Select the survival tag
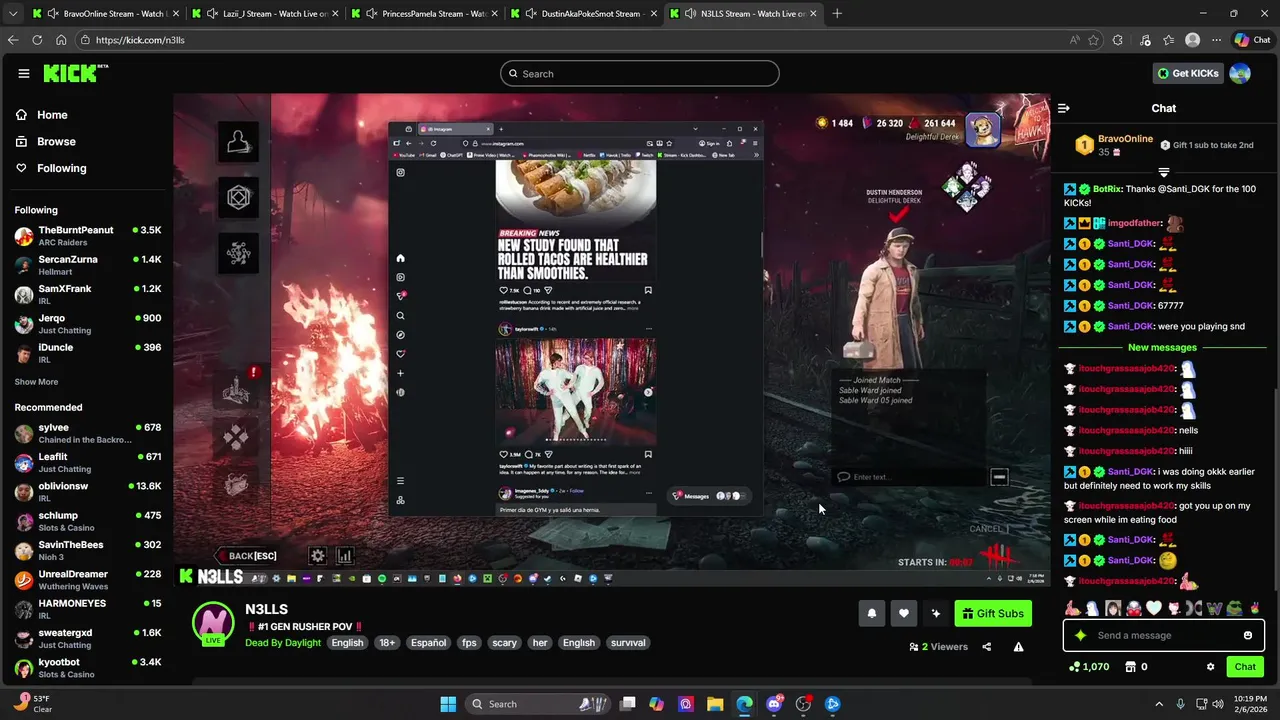 point(628,643)
